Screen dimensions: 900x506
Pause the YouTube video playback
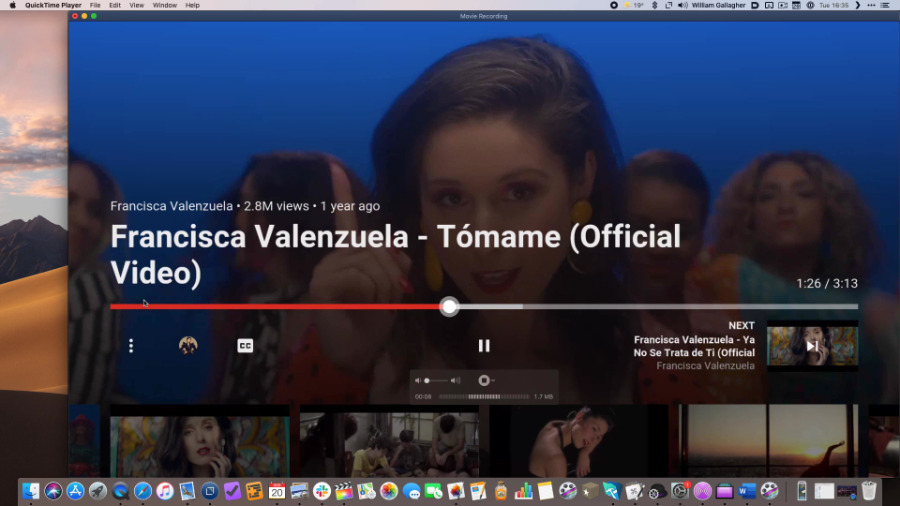click(484, 345)
